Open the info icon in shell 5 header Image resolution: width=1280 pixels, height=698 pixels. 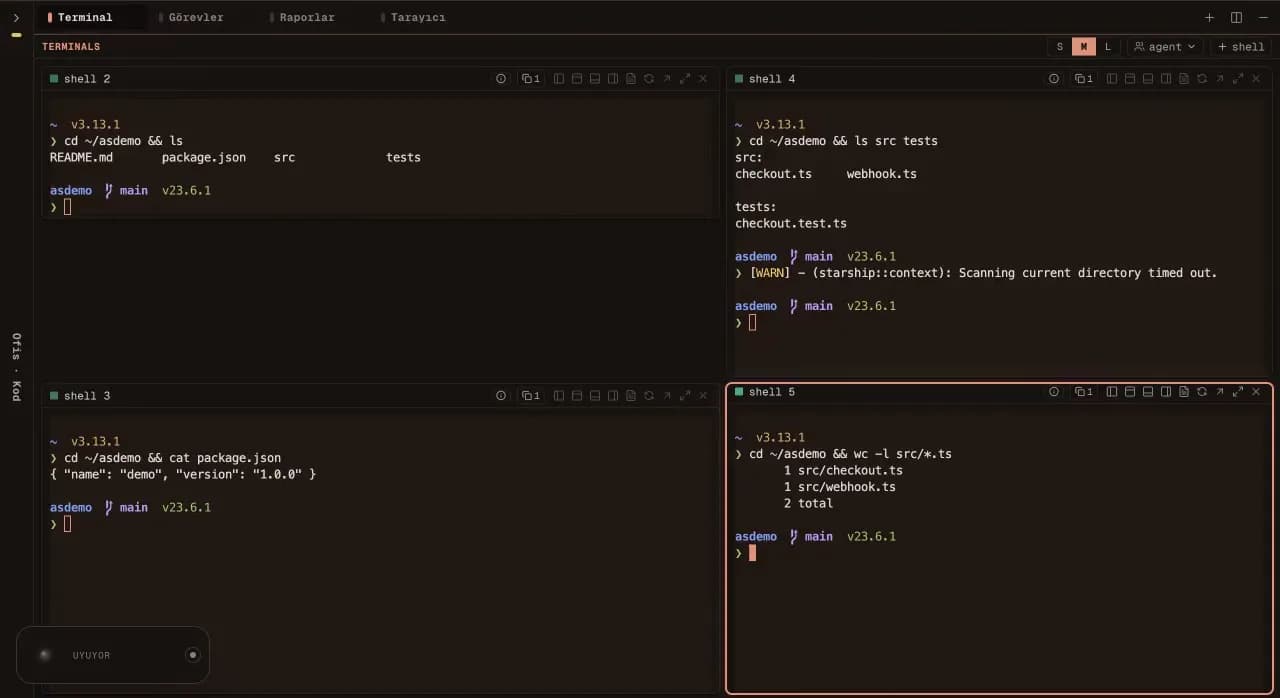pyautogui.click(x=1053, y=392)
